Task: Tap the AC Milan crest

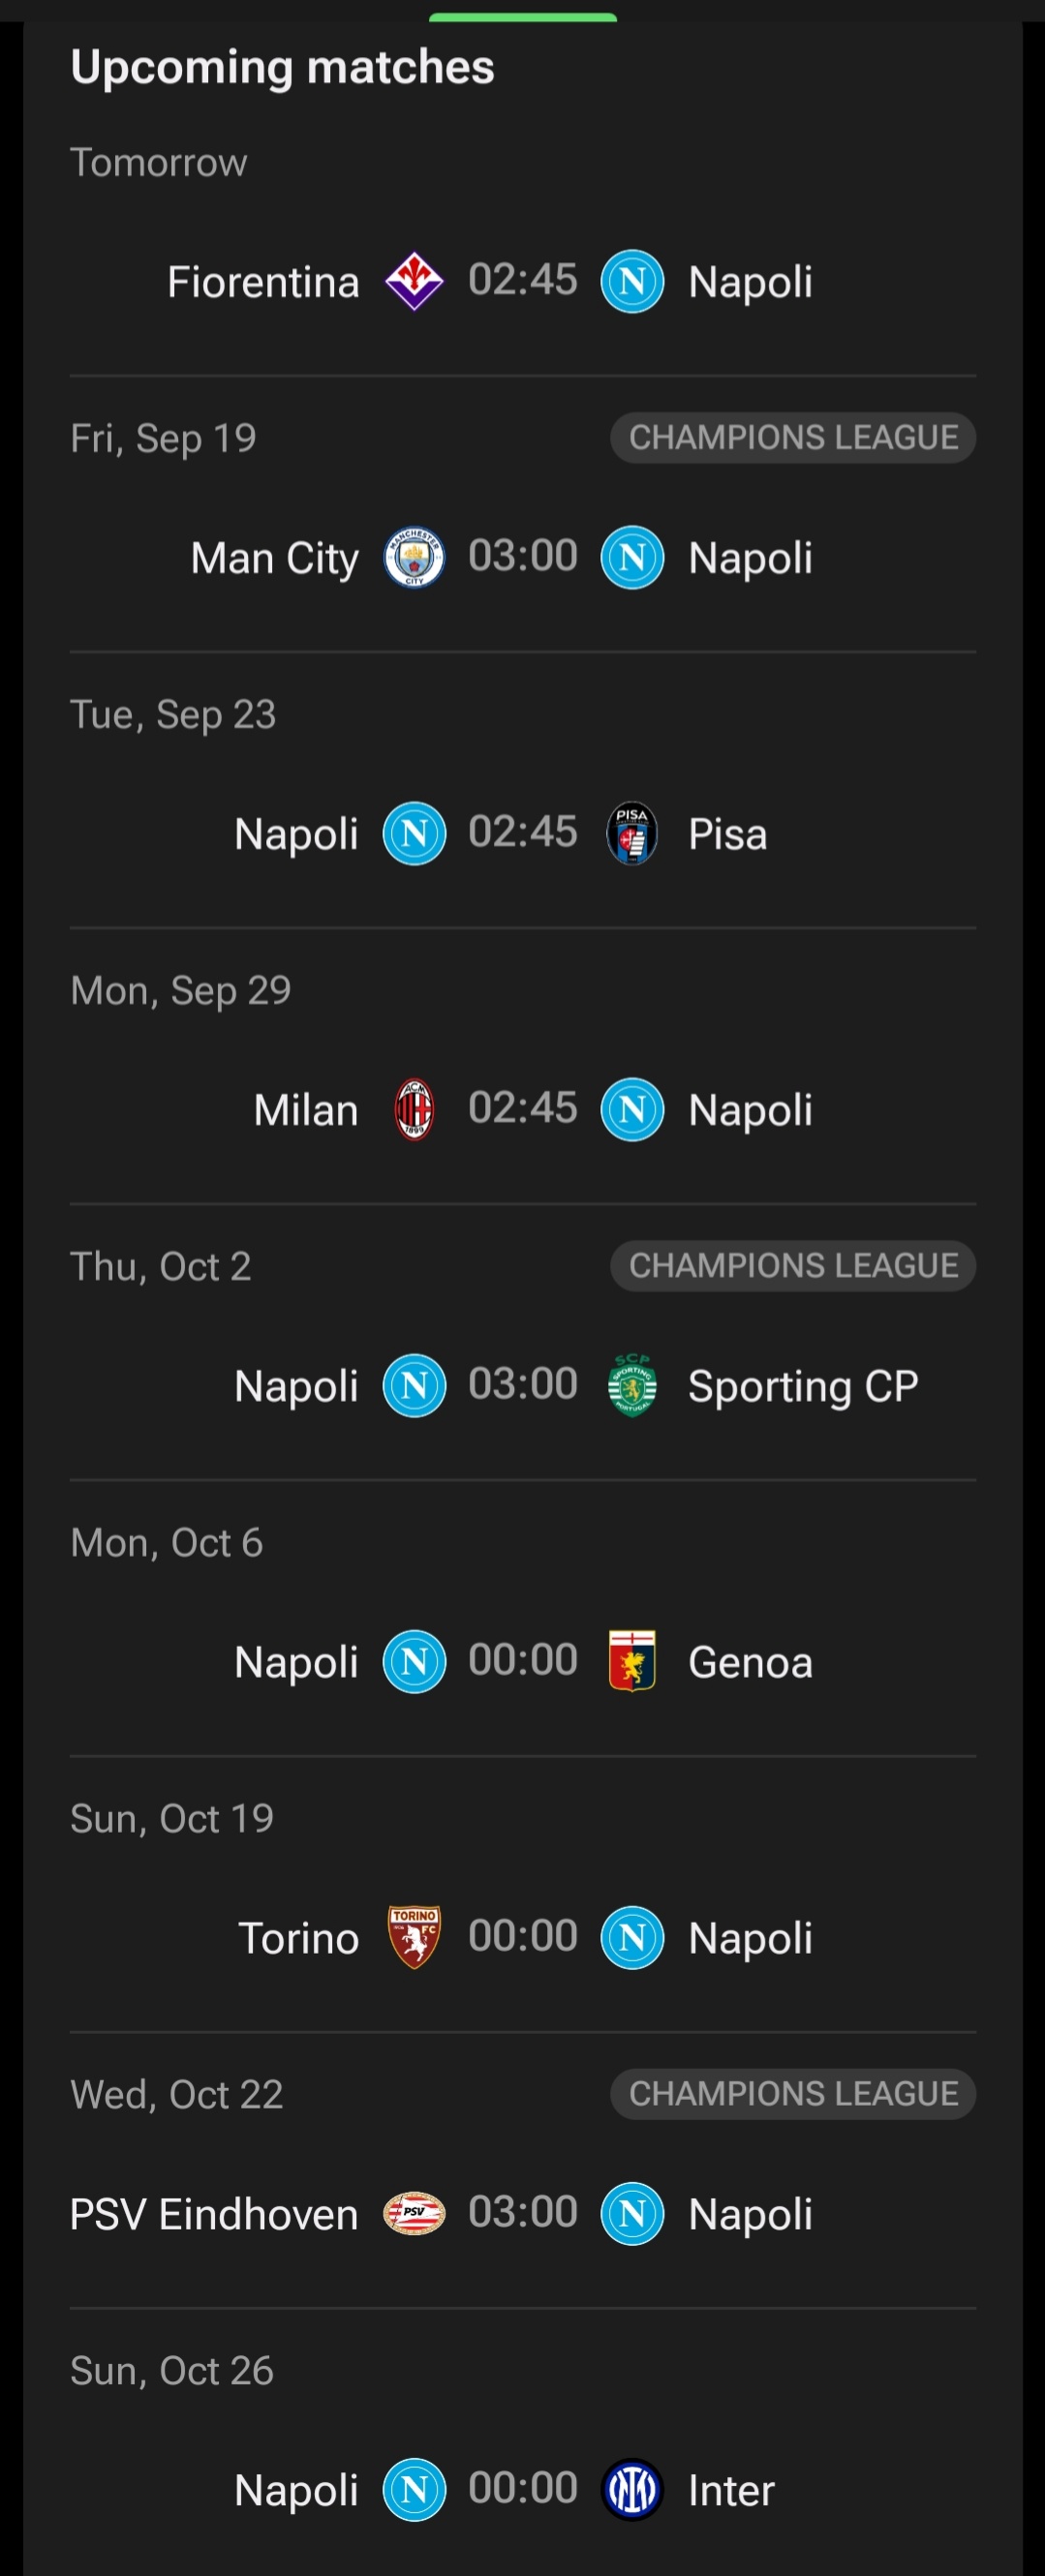Action: [414, 1109]
